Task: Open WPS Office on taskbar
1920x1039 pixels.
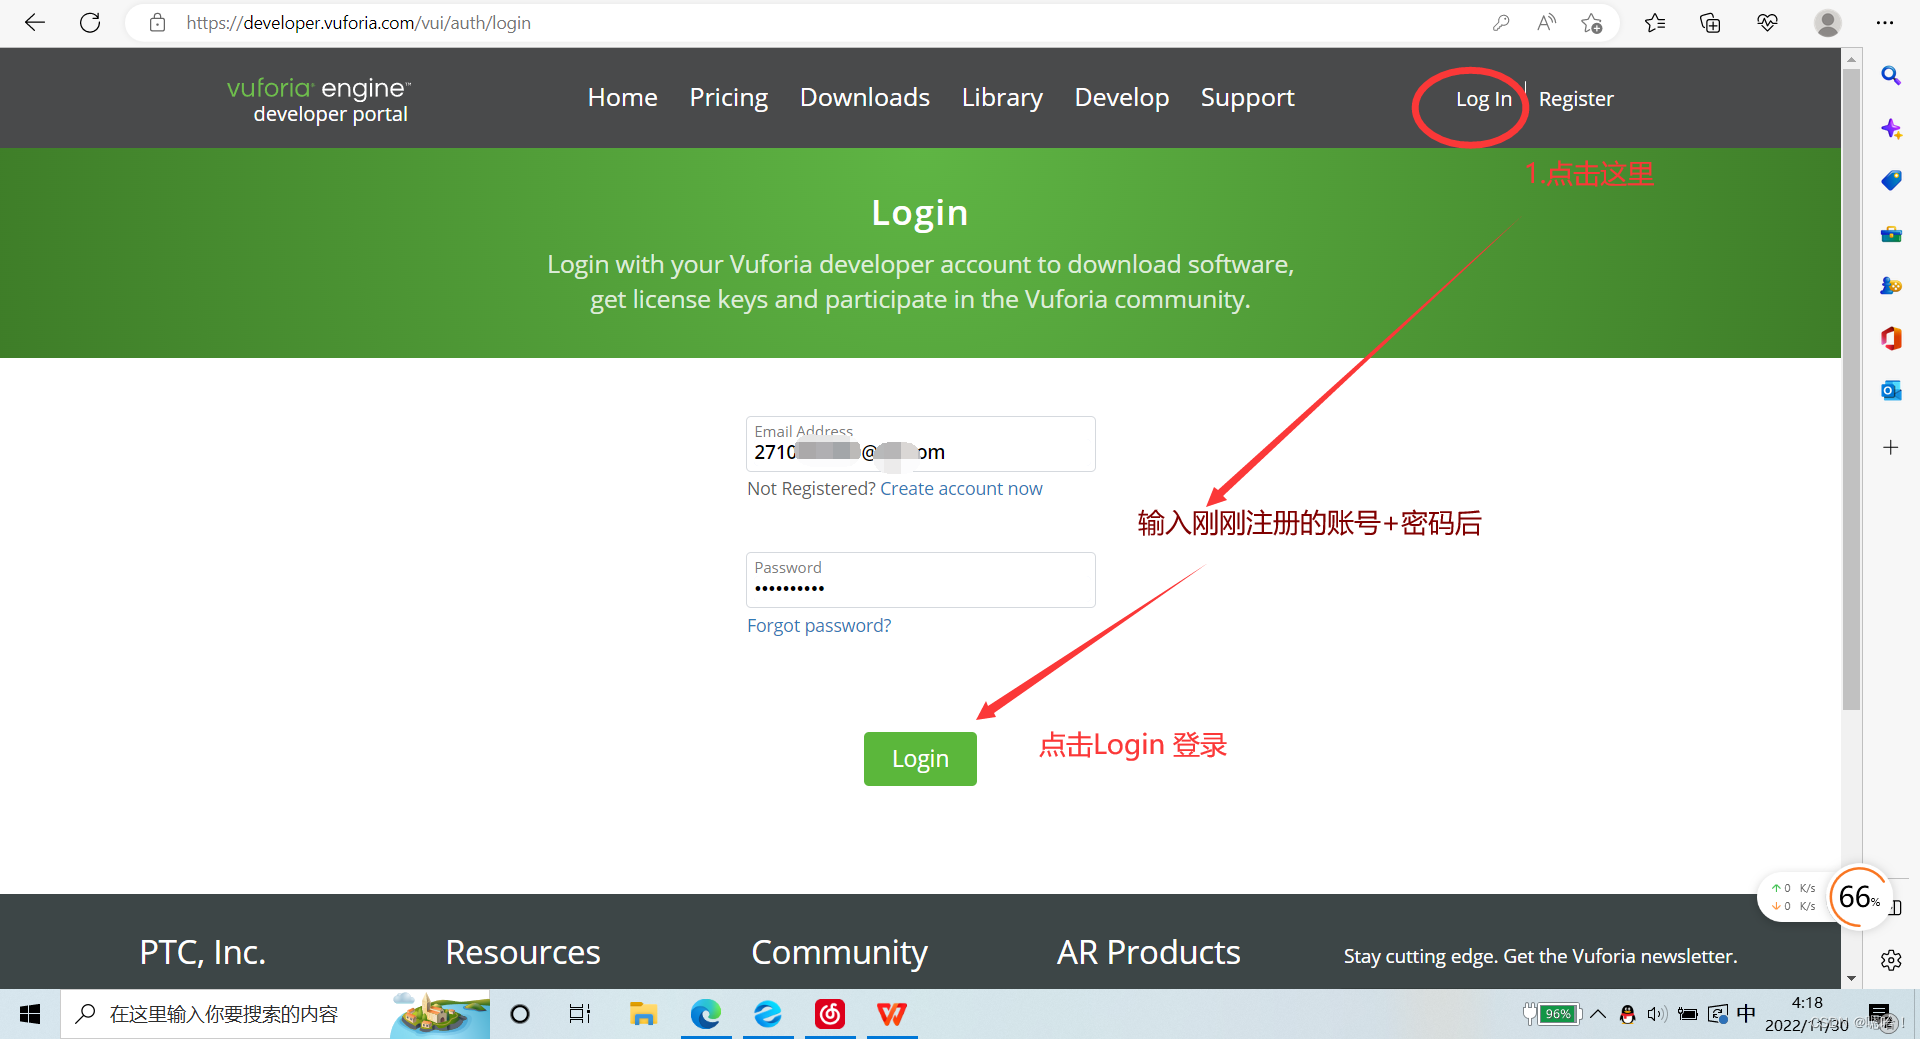Action: tap(892, 1014)
